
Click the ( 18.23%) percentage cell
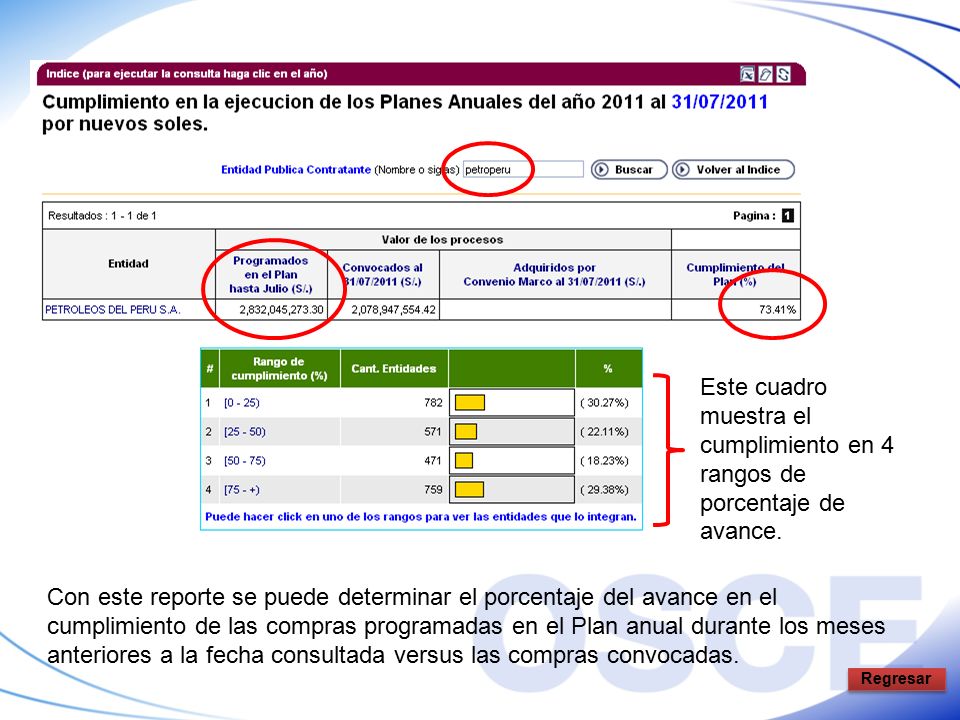click(x=604, y=460)
